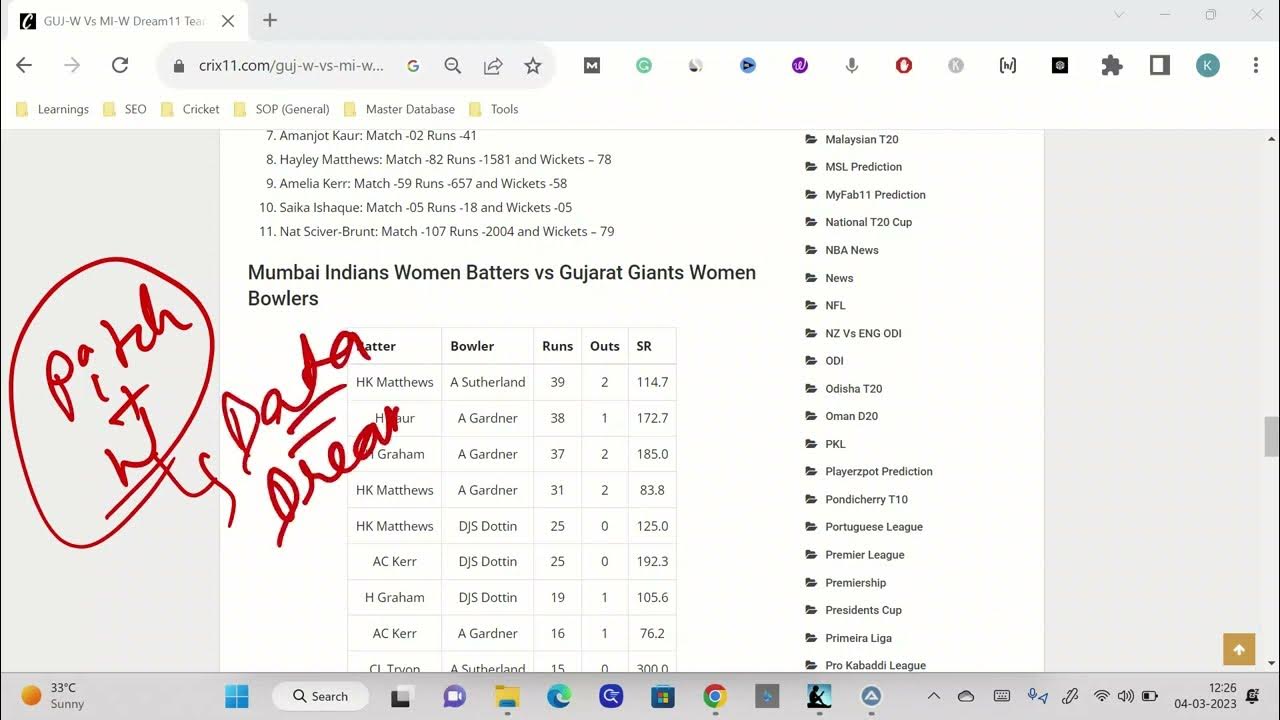Open the Extensions puzzle icon

click(x=1111, y=65)
